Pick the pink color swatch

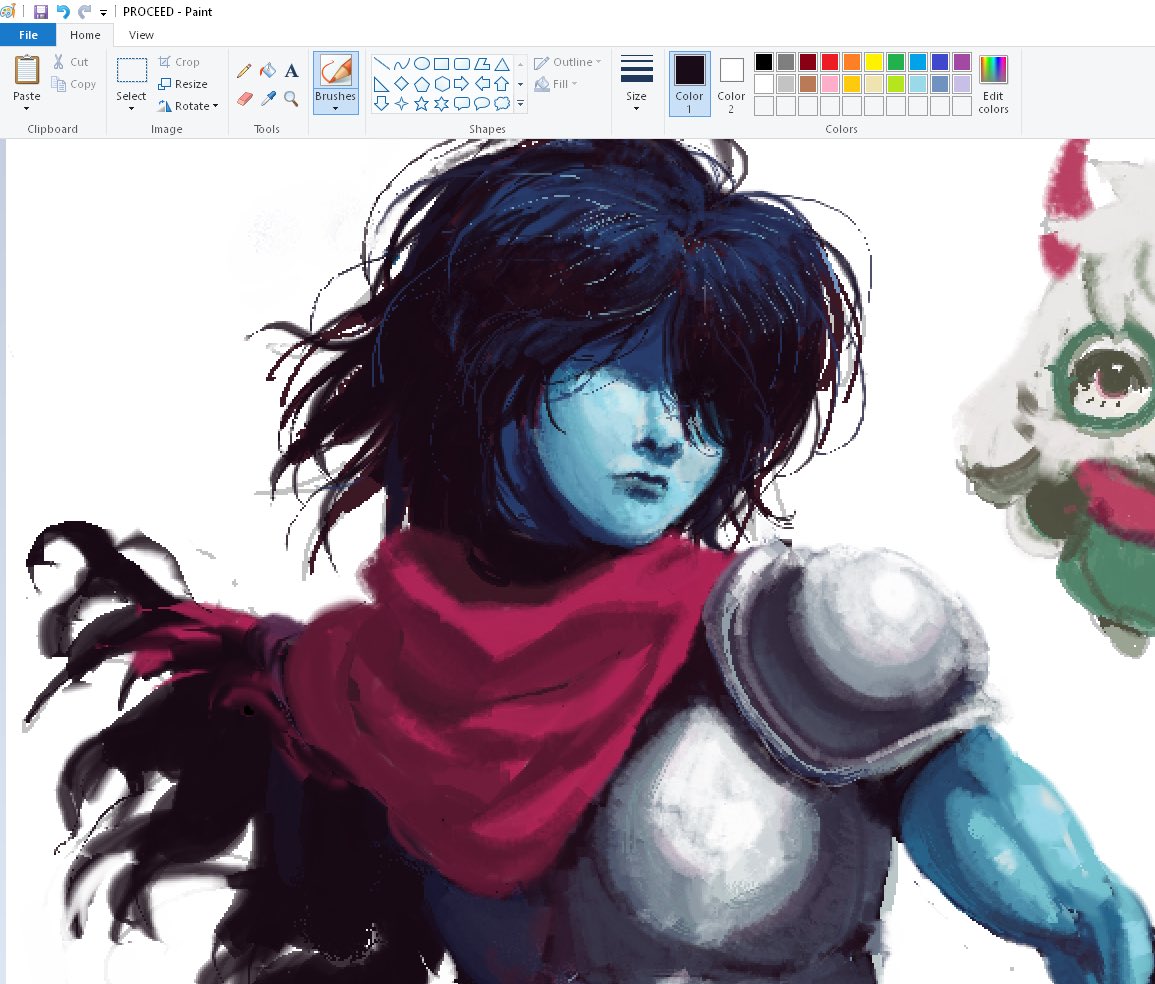(x=830, y=84)
